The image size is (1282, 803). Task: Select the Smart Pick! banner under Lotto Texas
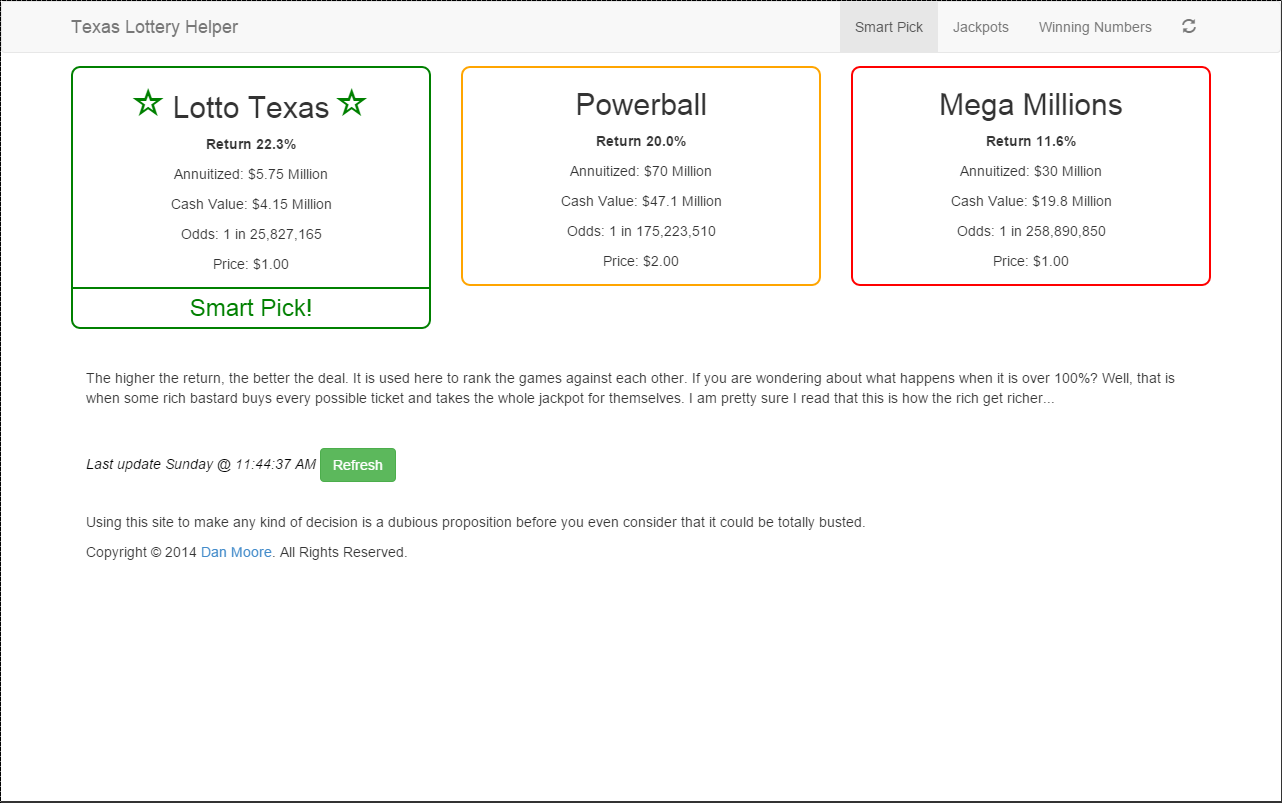coord(251,308)
